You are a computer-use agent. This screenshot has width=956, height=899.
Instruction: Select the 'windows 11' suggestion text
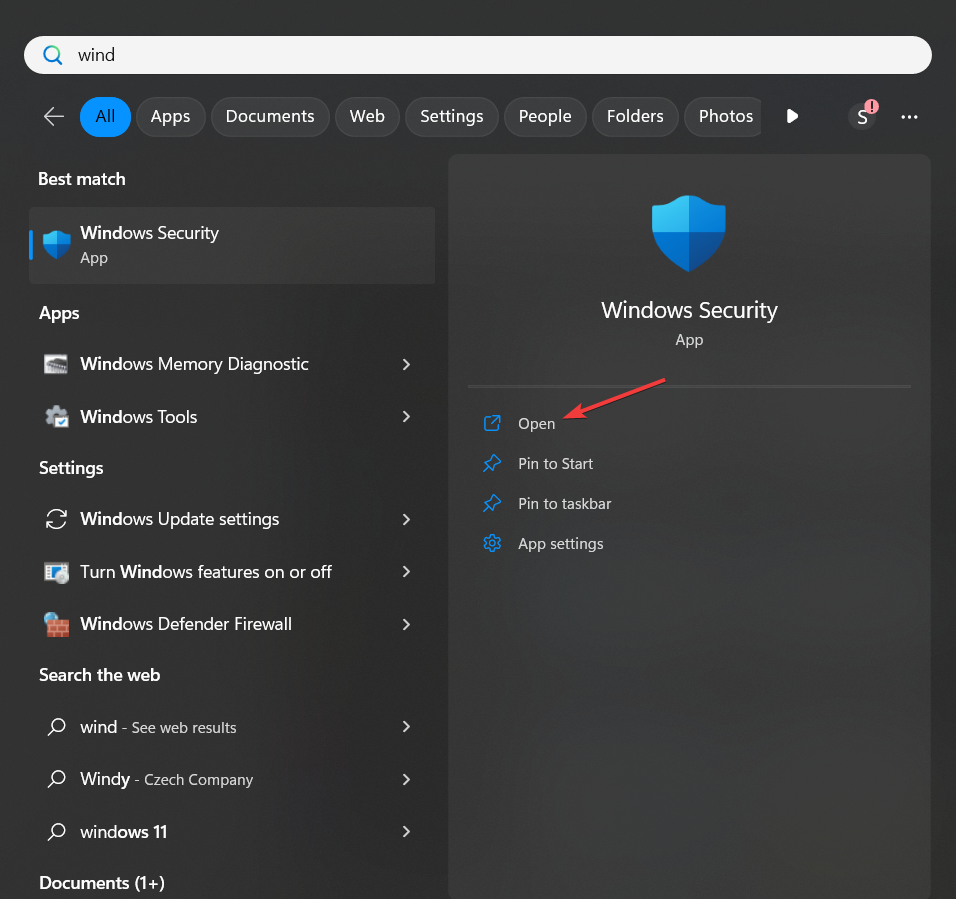tap(124, 832)
